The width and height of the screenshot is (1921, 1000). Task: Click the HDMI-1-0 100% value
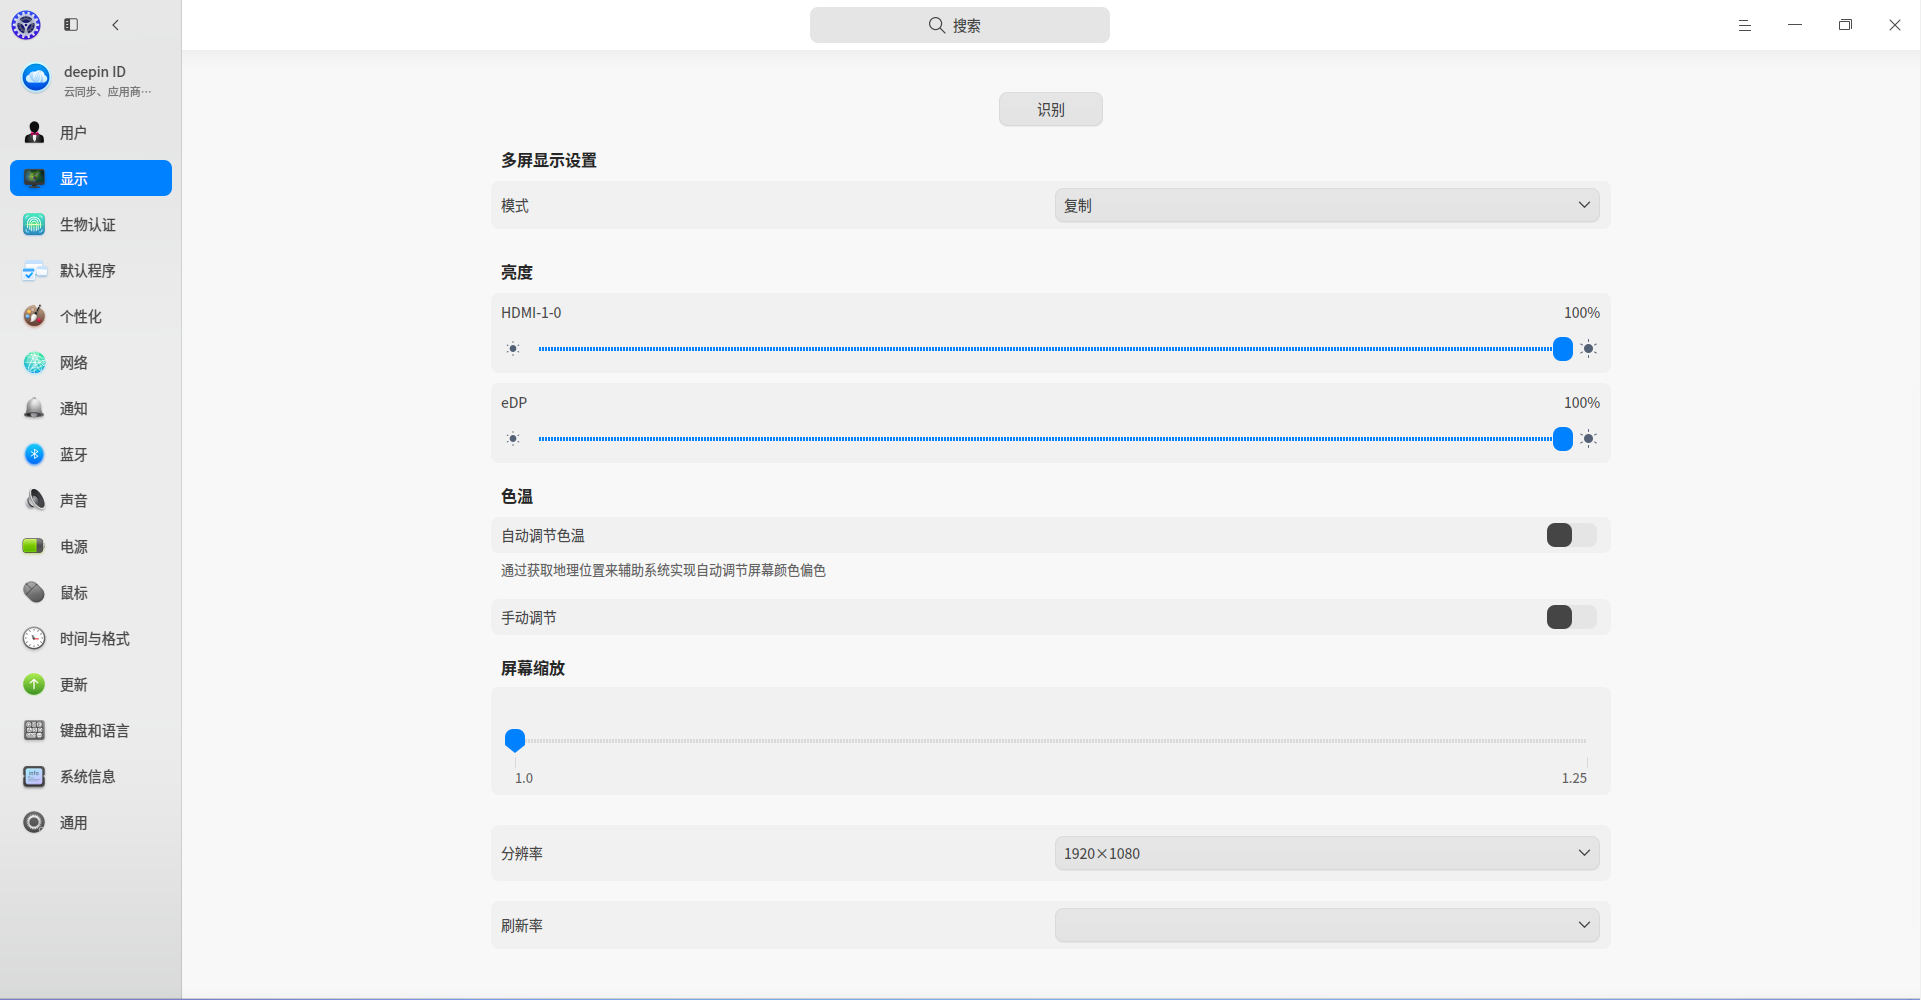pyautogui.click(x=1582, y=313)
